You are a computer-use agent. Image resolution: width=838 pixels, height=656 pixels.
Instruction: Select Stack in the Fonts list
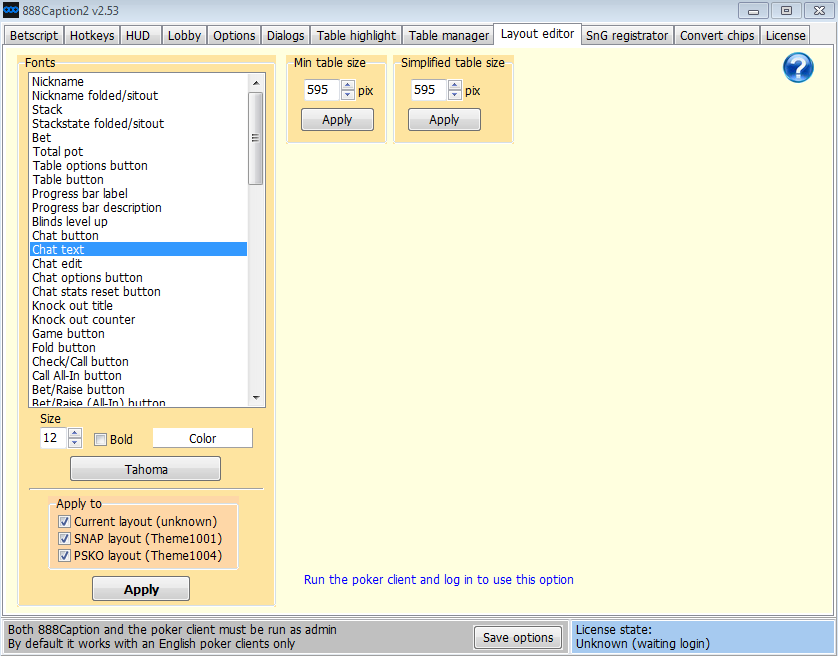click(x=138, y=110)
